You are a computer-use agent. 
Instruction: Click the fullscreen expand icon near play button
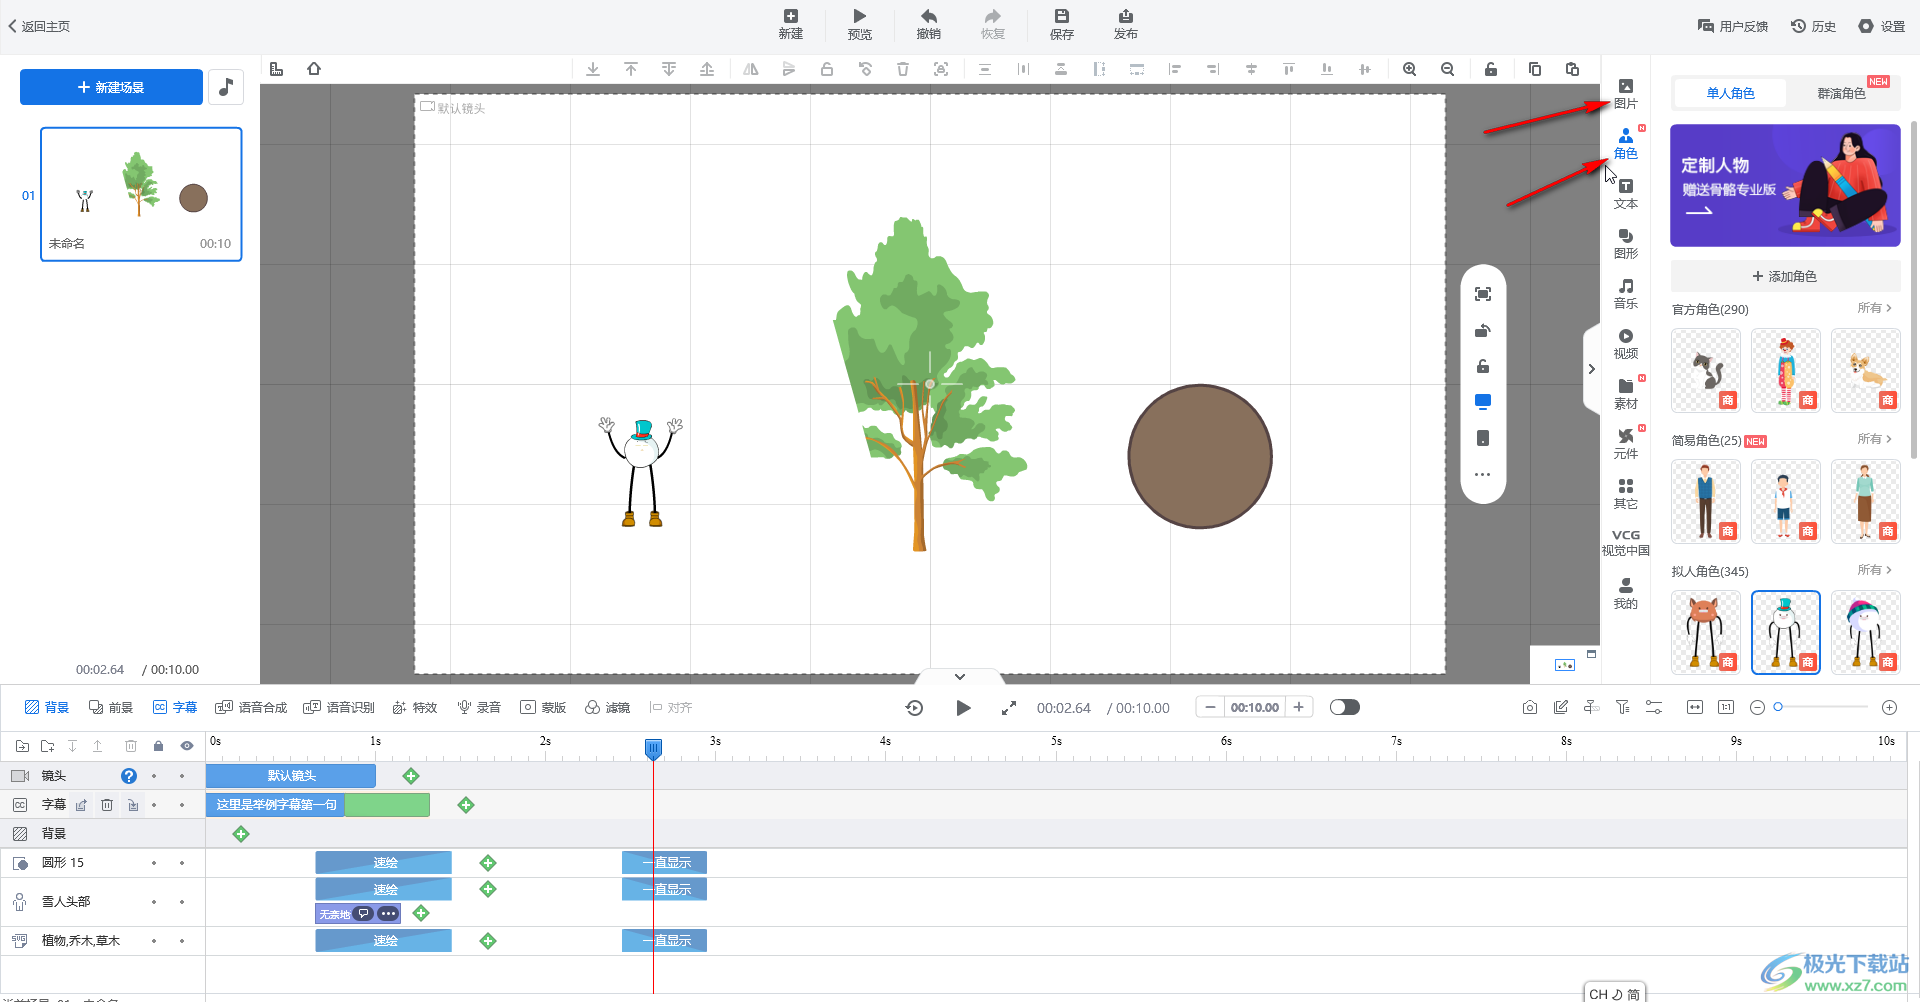pos(1008,707)
